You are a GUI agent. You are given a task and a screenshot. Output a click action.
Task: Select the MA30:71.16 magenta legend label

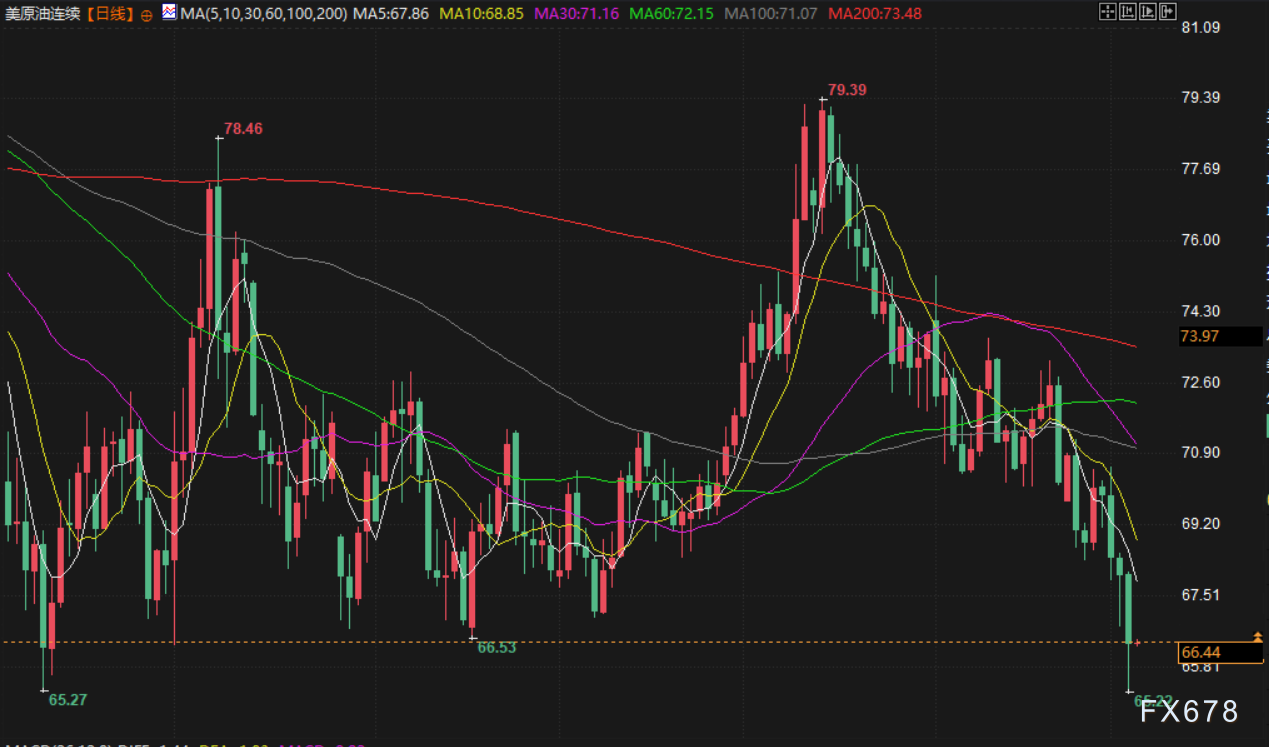[x=578, y=14]
